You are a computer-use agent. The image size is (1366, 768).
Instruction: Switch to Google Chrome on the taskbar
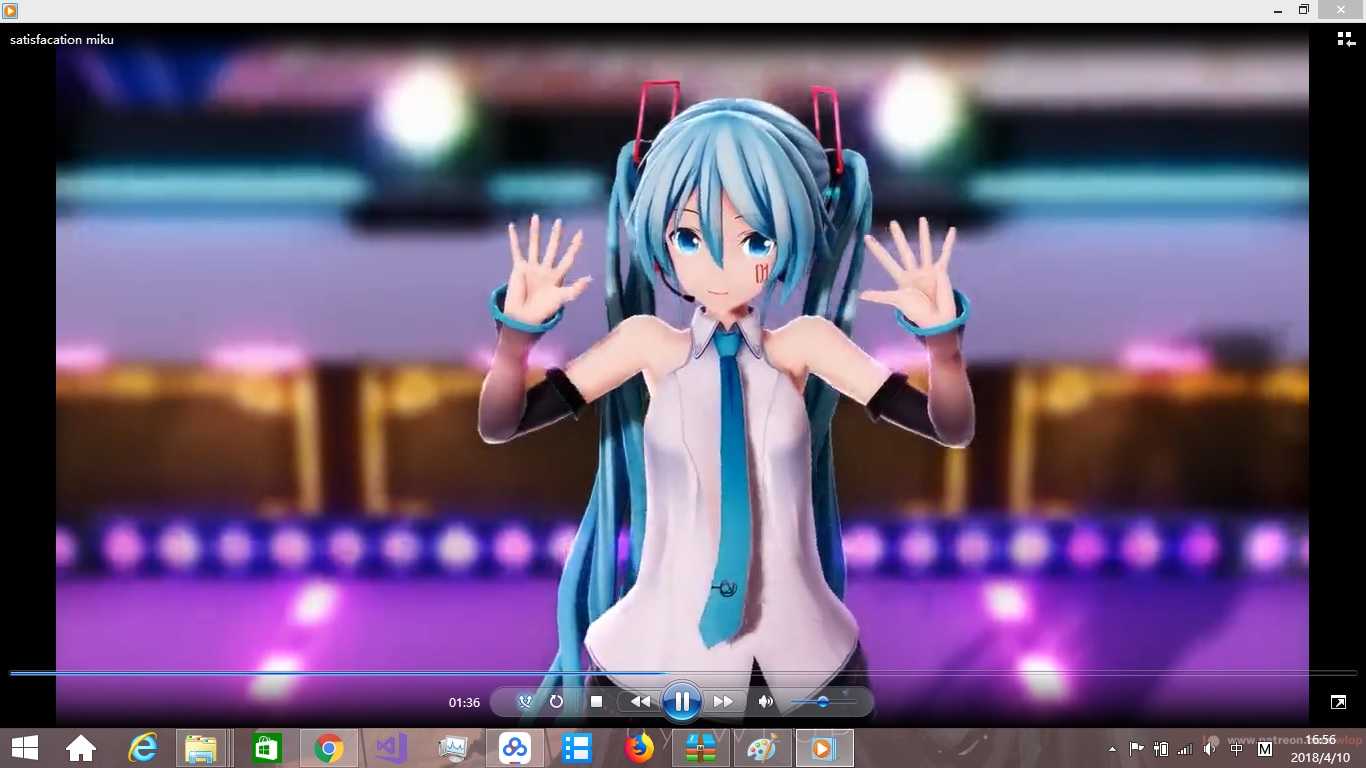click(329, 748)
